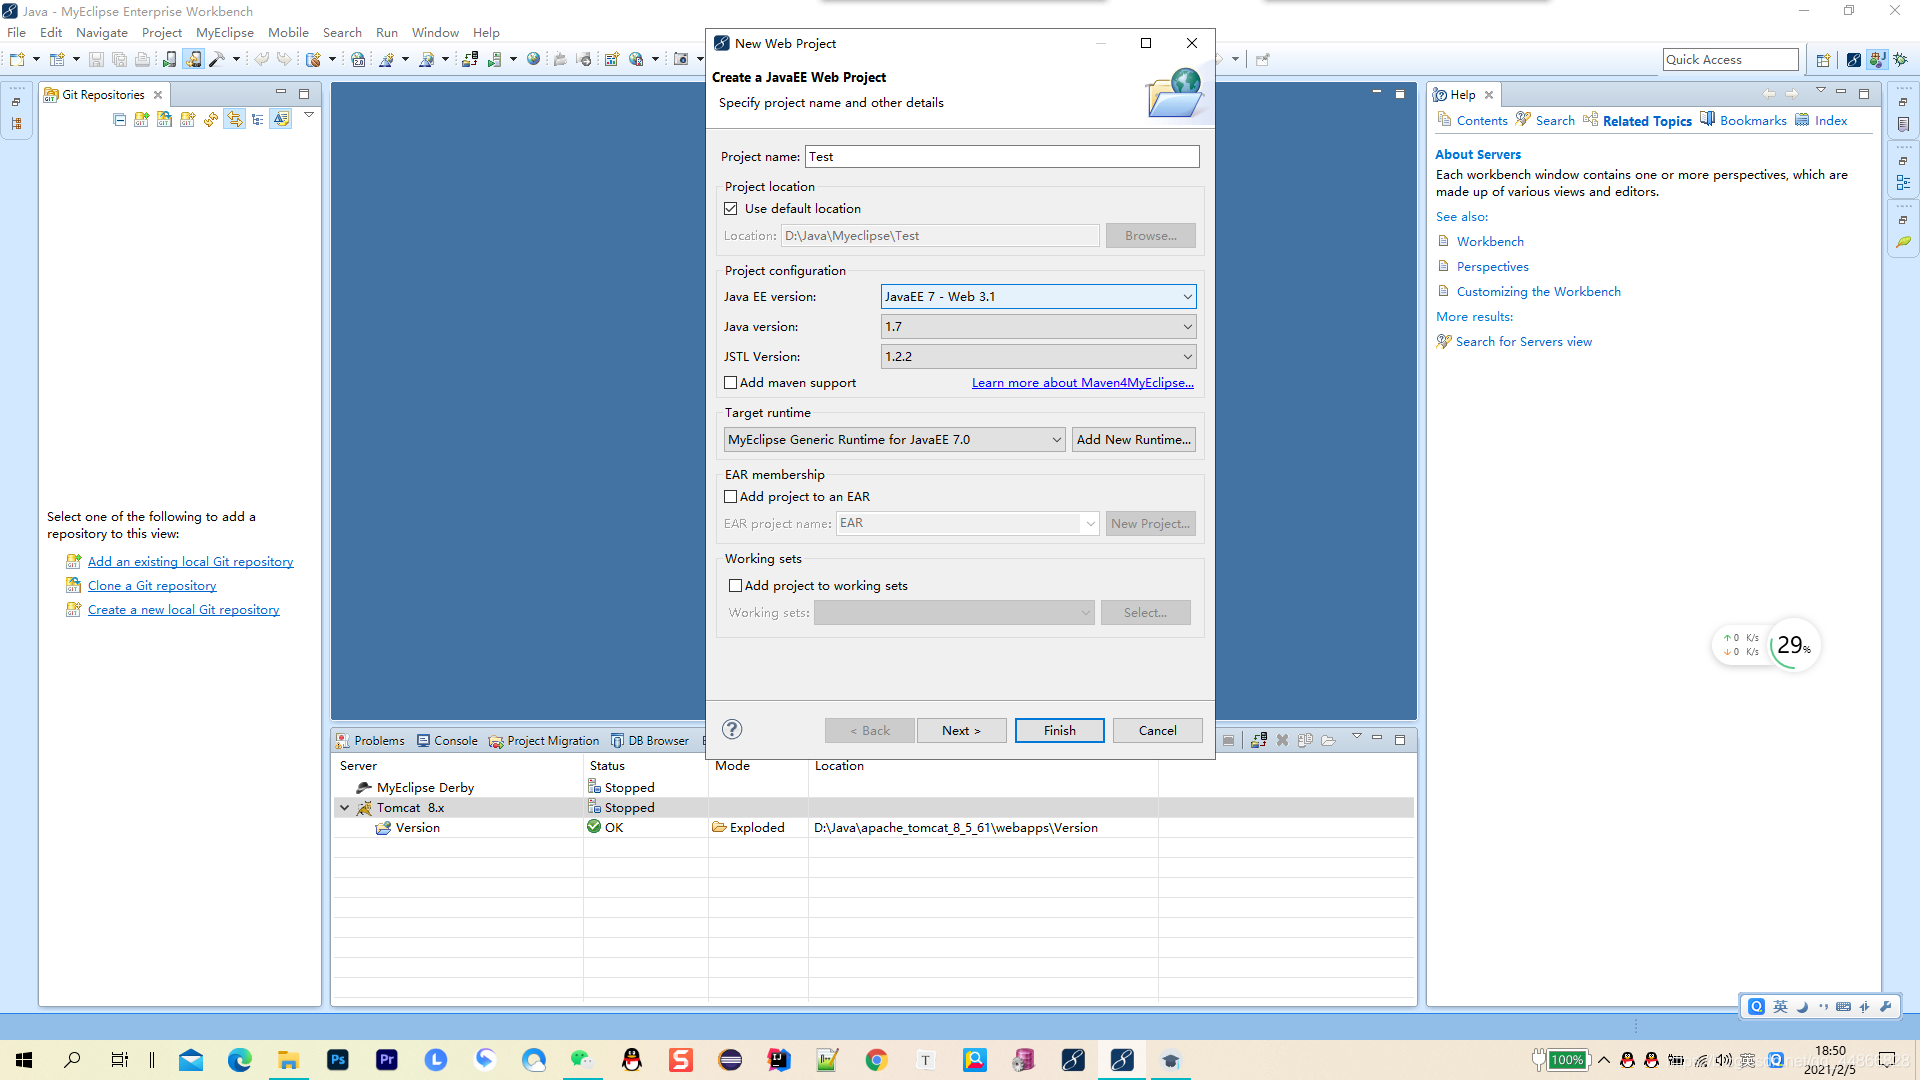
Task: Click the Project name input field
Action: click(x=1002, y=157)
